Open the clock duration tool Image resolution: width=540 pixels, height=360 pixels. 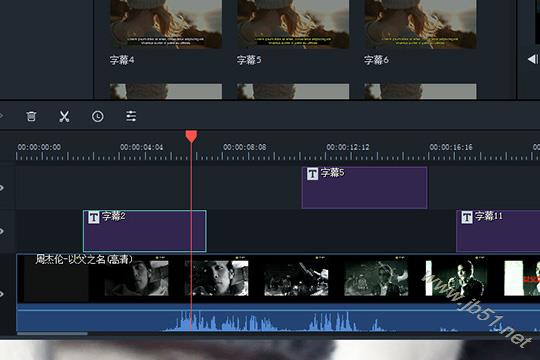click(97, 116)
